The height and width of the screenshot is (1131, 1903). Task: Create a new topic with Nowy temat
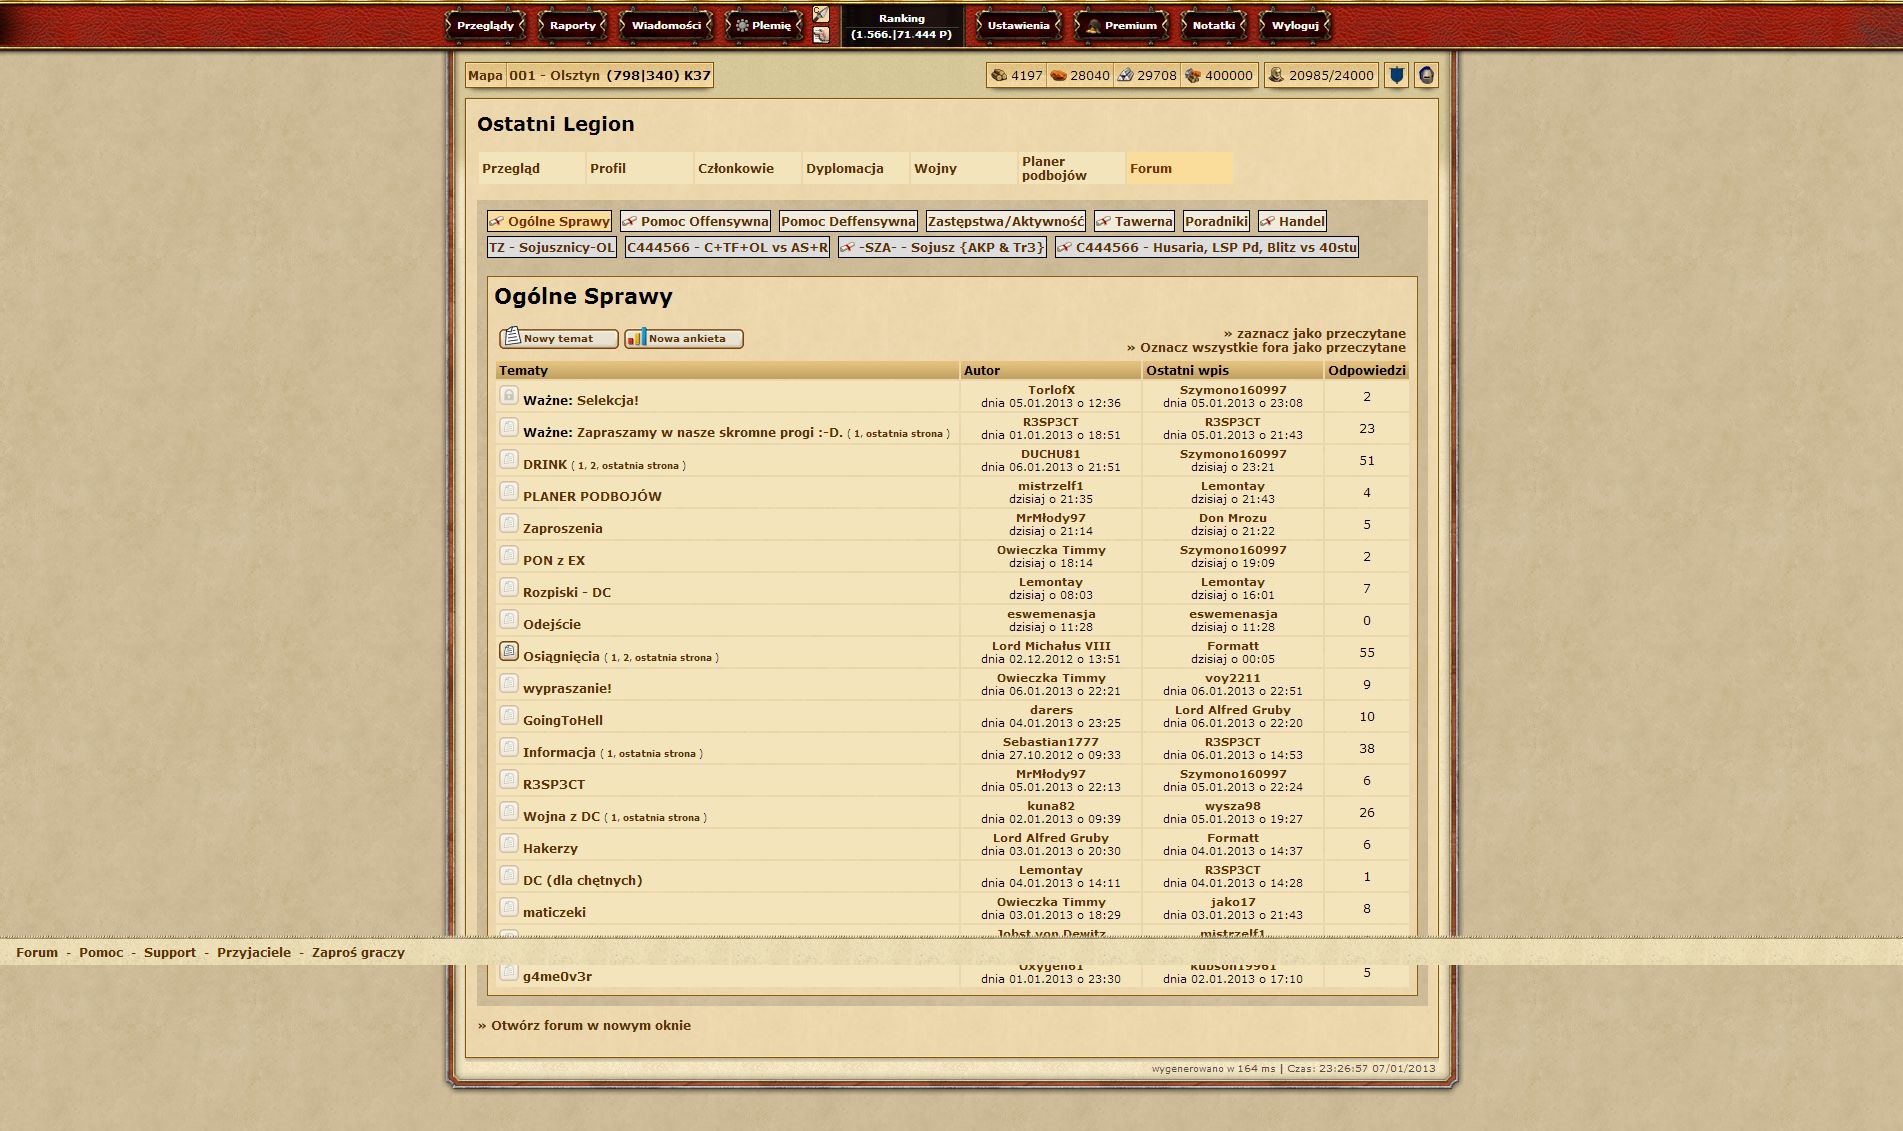tap(558, 338)
